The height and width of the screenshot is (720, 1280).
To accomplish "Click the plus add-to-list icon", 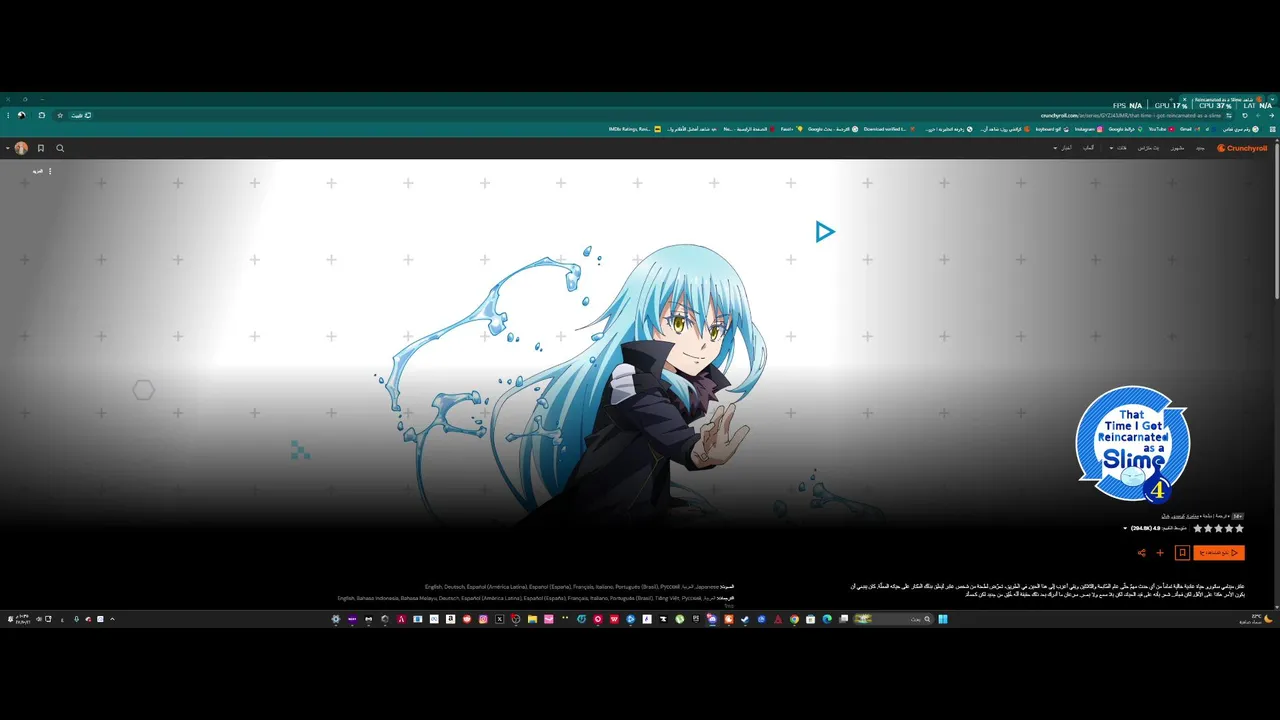I will click(1160, 552).
